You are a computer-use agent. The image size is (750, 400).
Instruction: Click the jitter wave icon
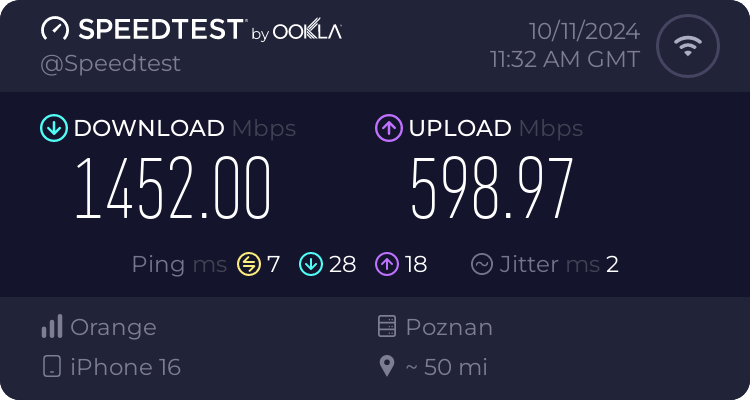[482, 264]
